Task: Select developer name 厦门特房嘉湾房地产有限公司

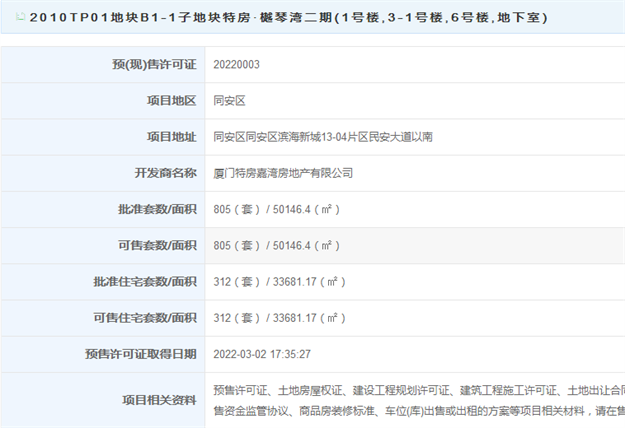Action: pos(283,173)
